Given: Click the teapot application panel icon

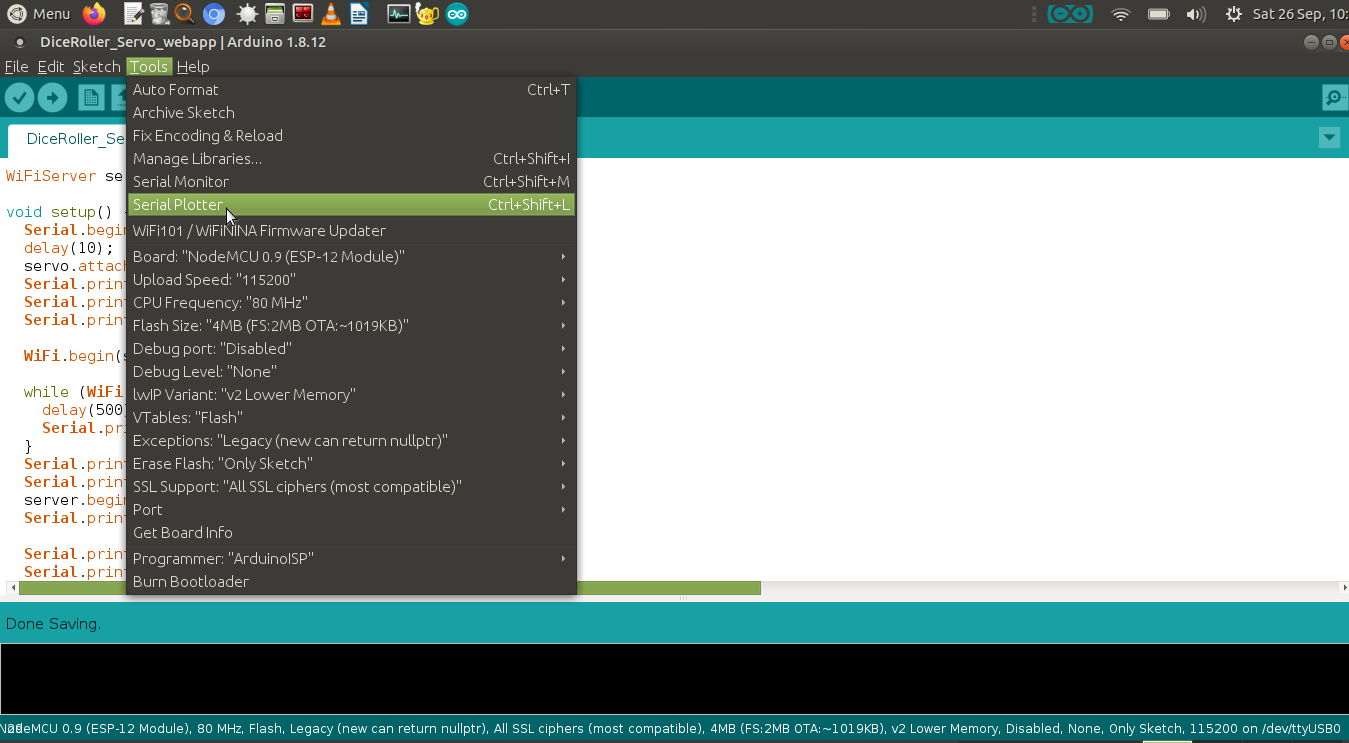Looking at the screenshot, I should point(427,14).
